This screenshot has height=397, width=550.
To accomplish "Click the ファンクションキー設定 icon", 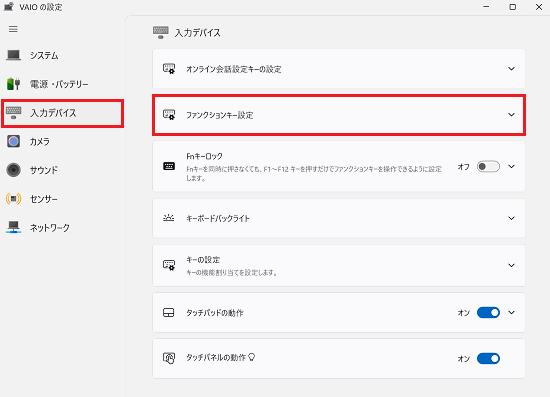I will point(169,115).
